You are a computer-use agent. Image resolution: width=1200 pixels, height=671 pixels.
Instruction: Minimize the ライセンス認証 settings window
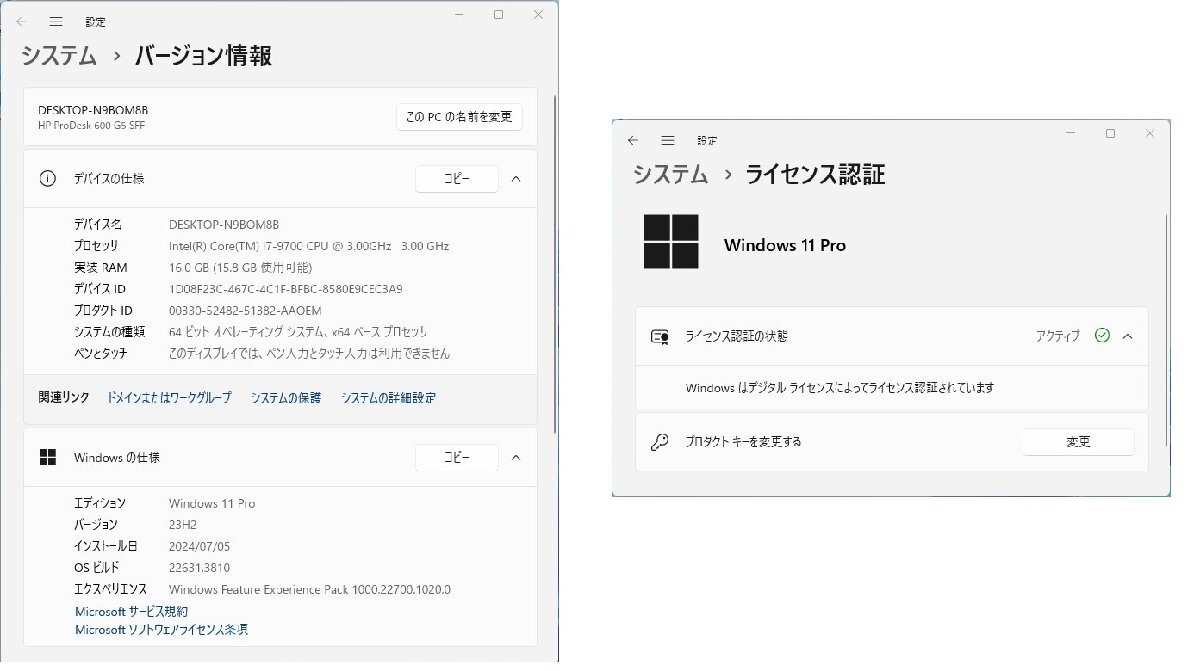pos(1071,134)
